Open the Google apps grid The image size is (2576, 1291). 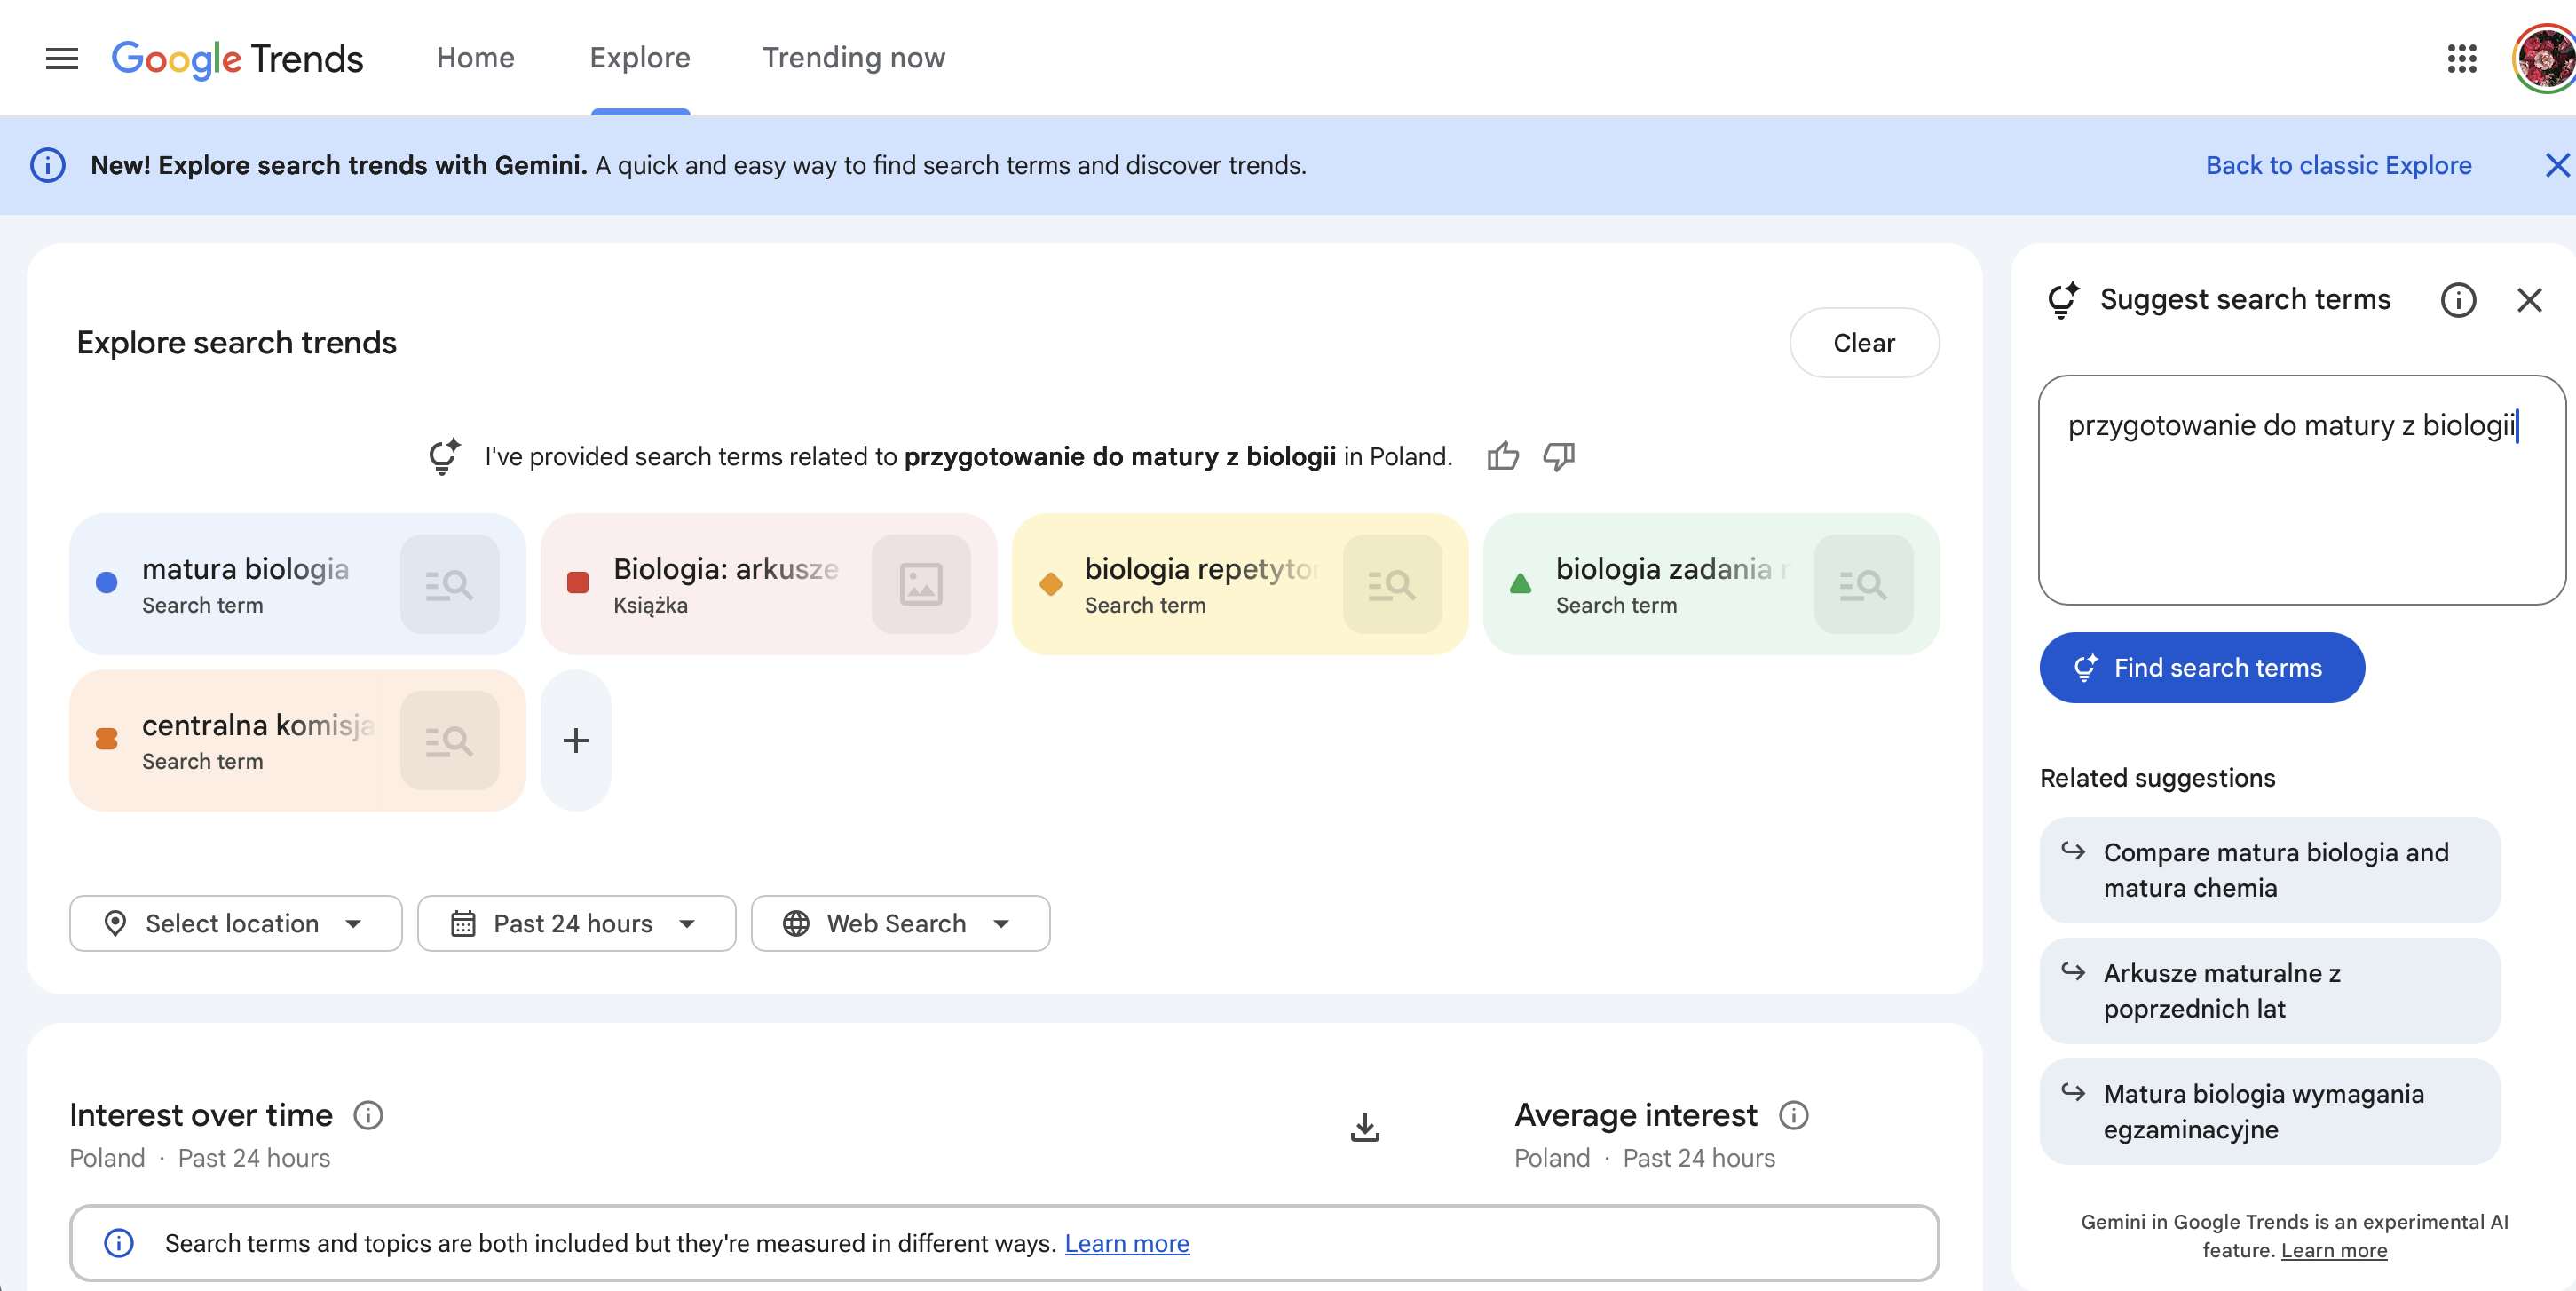[x=2462, y=58]
